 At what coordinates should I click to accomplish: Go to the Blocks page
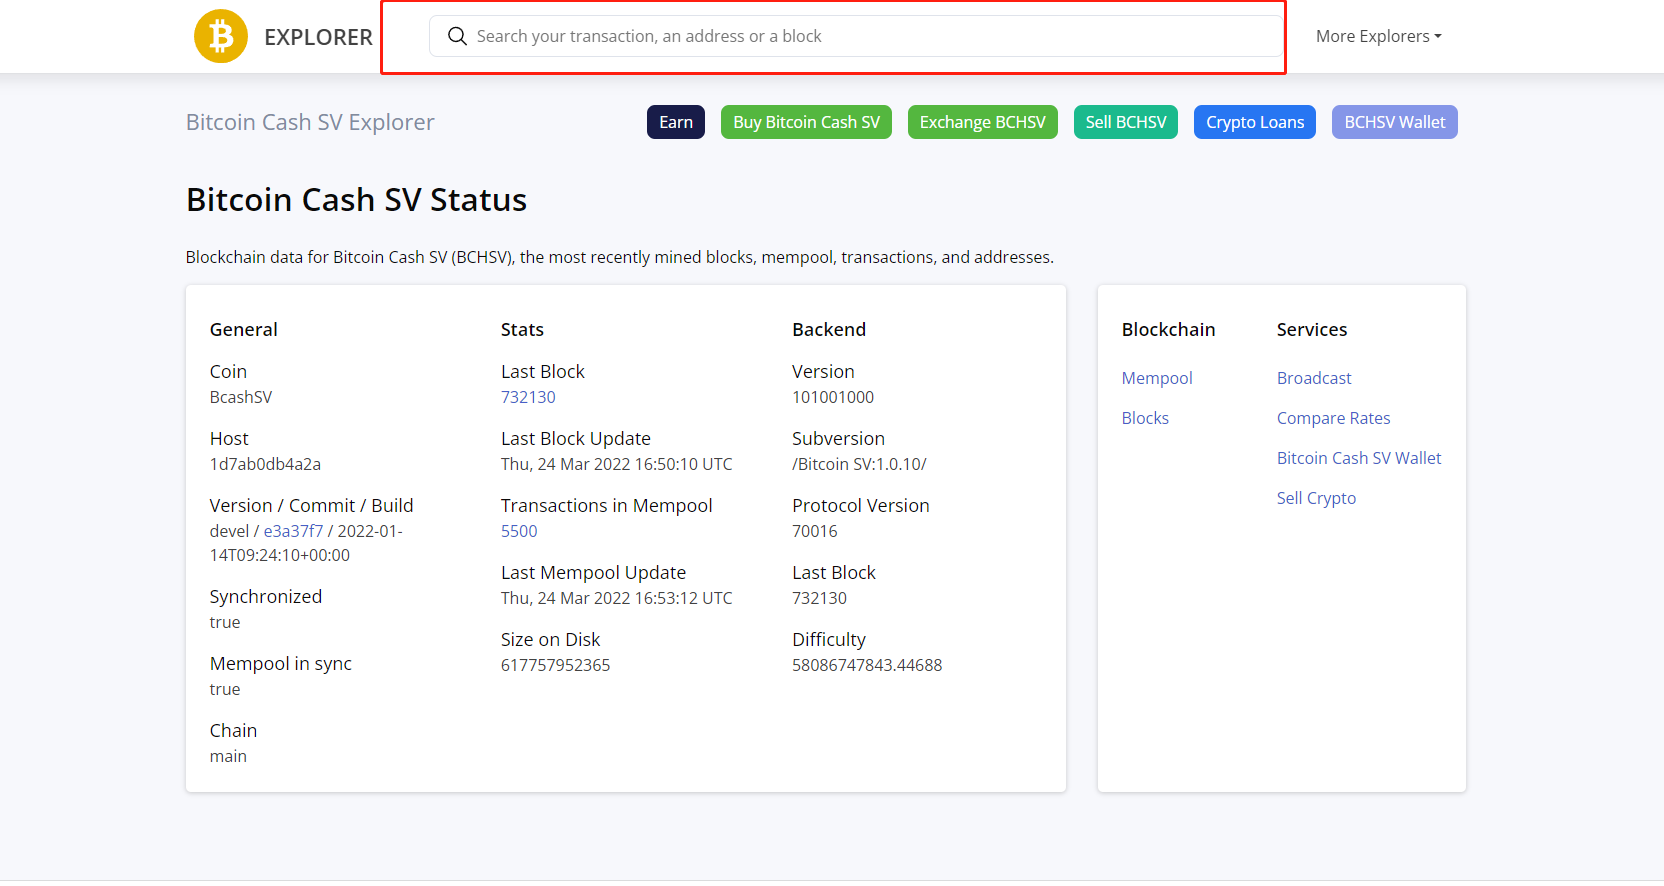pos(1145,418)
